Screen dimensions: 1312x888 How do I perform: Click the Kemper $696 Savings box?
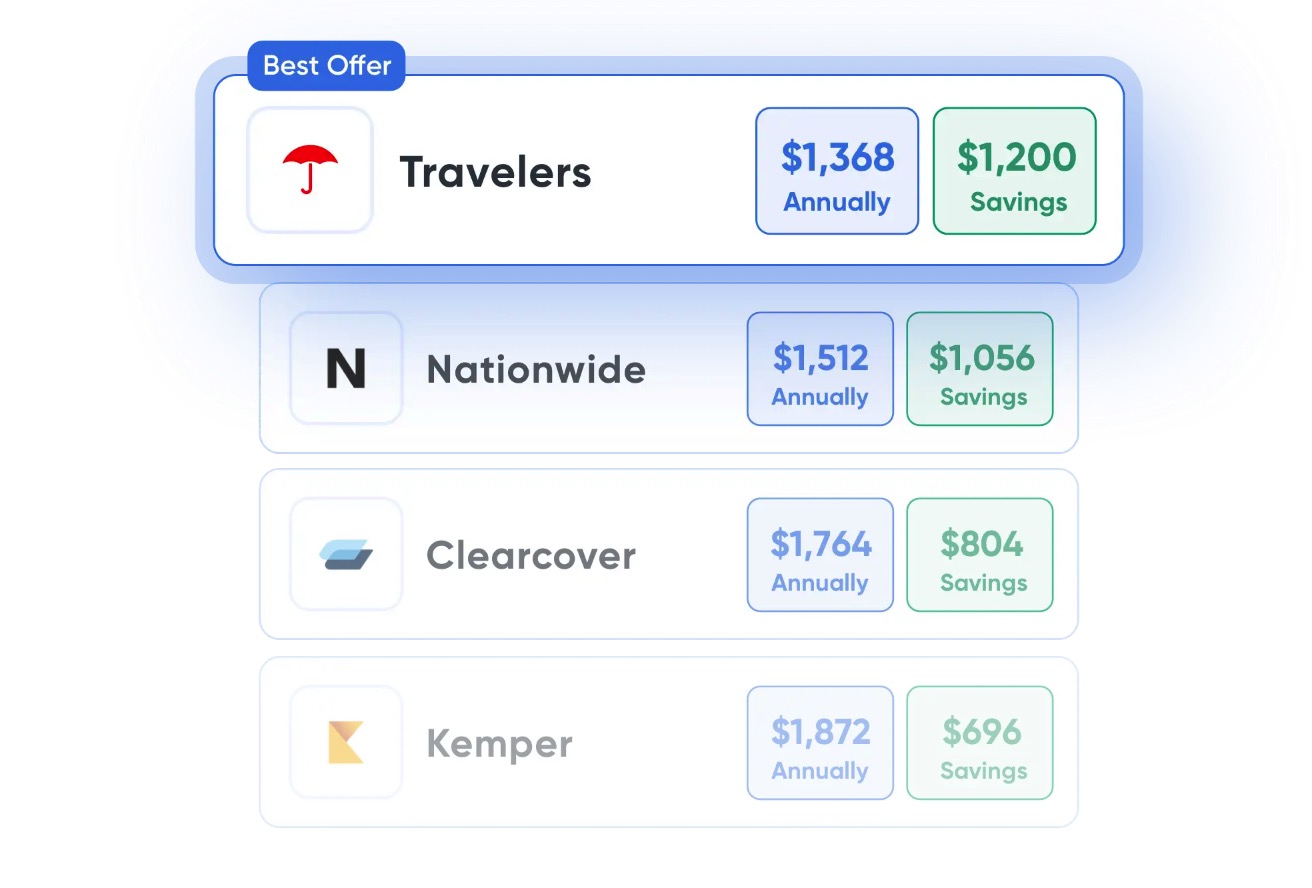coord(980,743)
